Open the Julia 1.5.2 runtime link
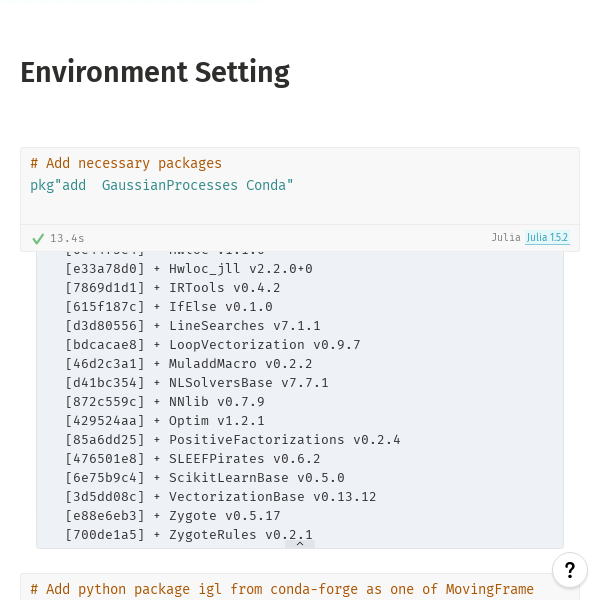This screenshot has width=600, height=600. pos(547,238)
